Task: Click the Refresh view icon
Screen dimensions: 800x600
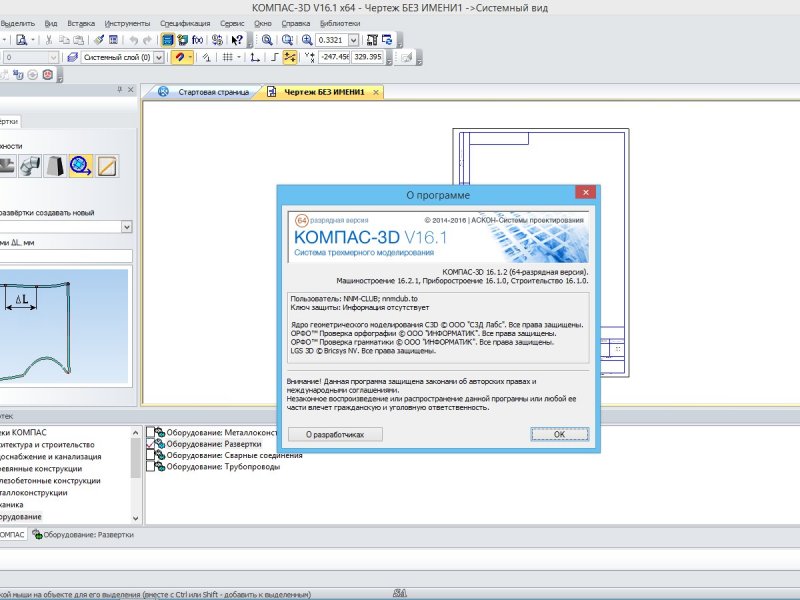Action: point(387,40)
